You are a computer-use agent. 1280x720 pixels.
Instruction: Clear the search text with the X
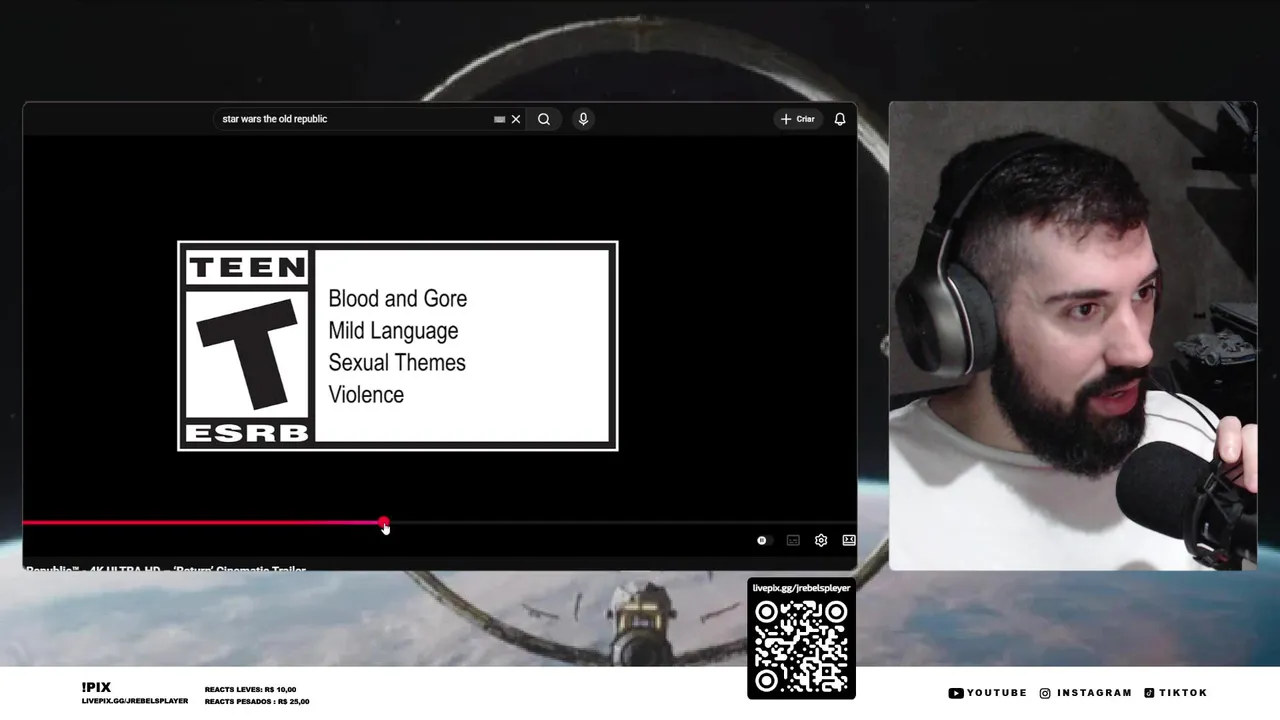coord(516,119)
